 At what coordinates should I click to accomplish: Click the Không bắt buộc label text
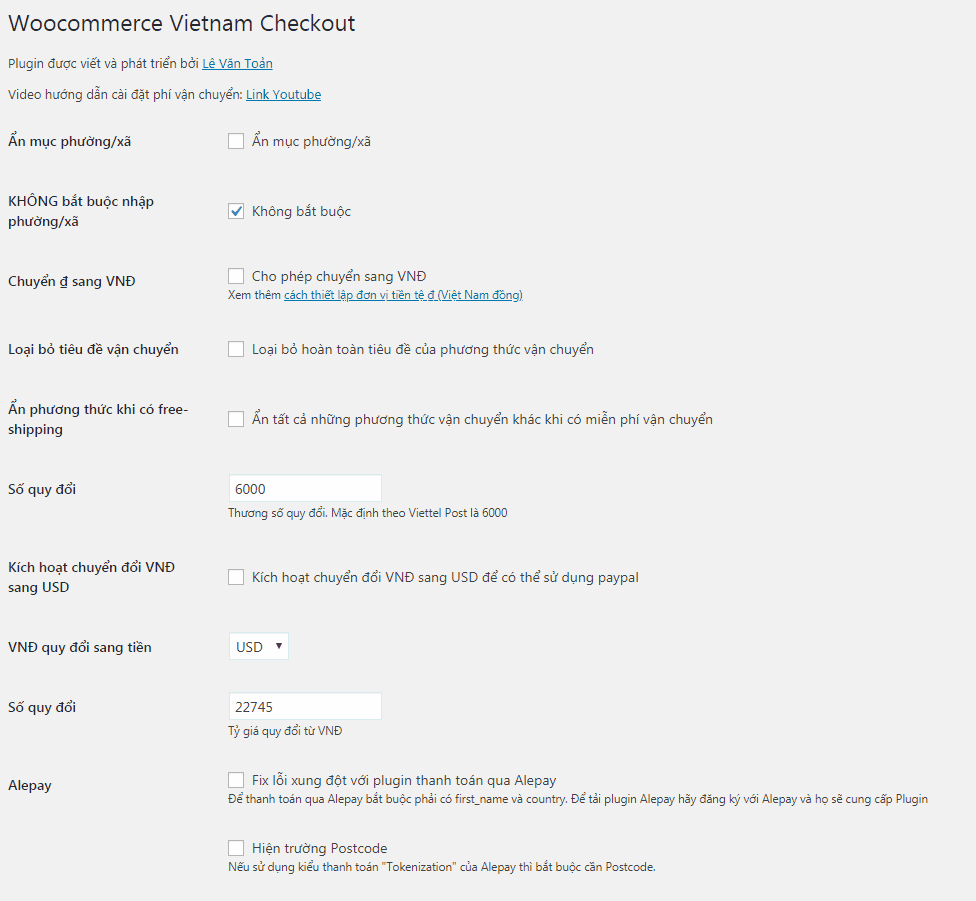point(301,211)
